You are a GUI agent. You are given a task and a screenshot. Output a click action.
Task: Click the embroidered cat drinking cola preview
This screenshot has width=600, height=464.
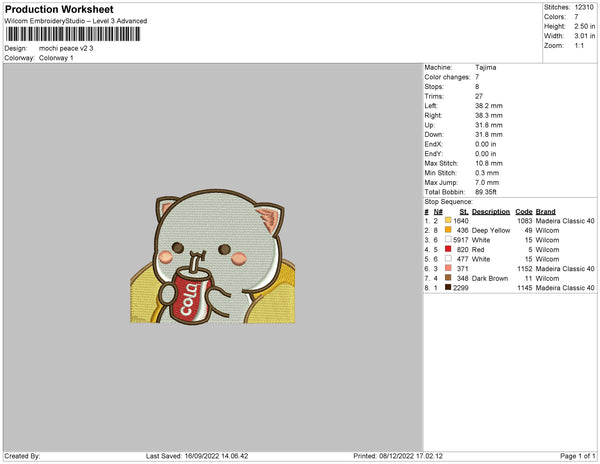[x=213, y=257]
